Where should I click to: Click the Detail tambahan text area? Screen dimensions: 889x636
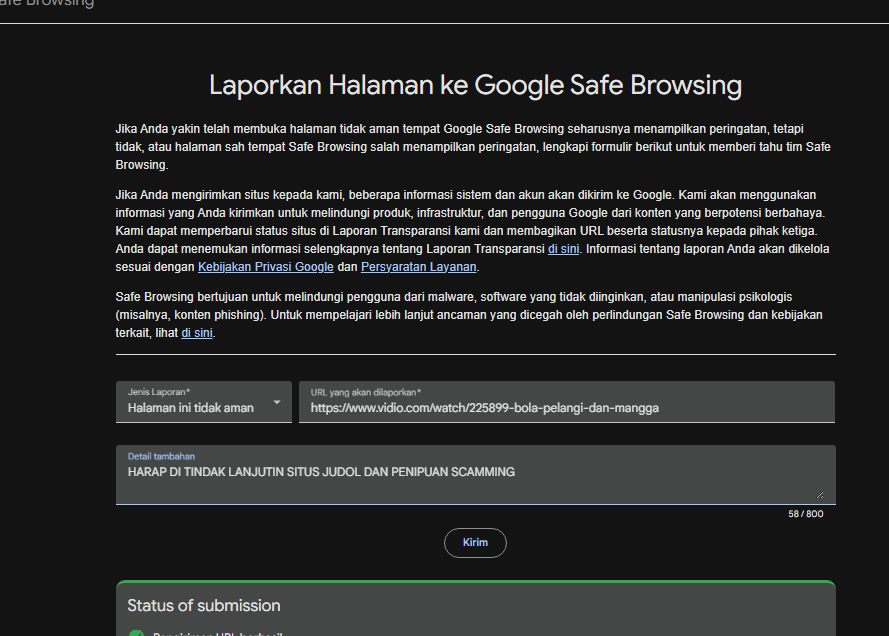pyautogui.click(x=476, y=475)
